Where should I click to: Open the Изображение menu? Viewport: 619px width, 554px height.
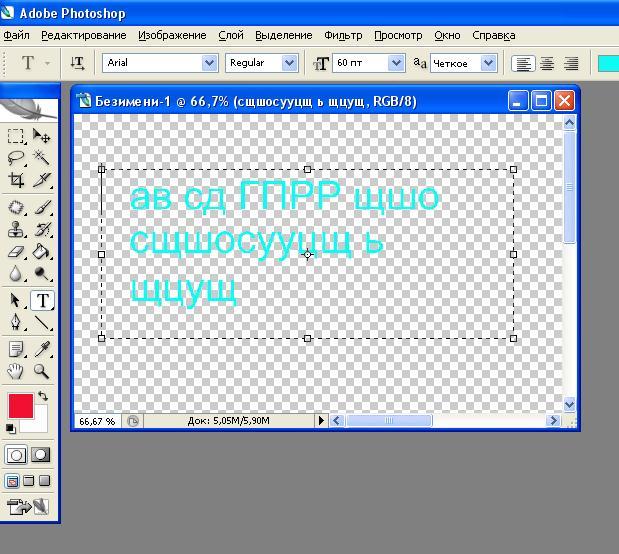[172, 36]
